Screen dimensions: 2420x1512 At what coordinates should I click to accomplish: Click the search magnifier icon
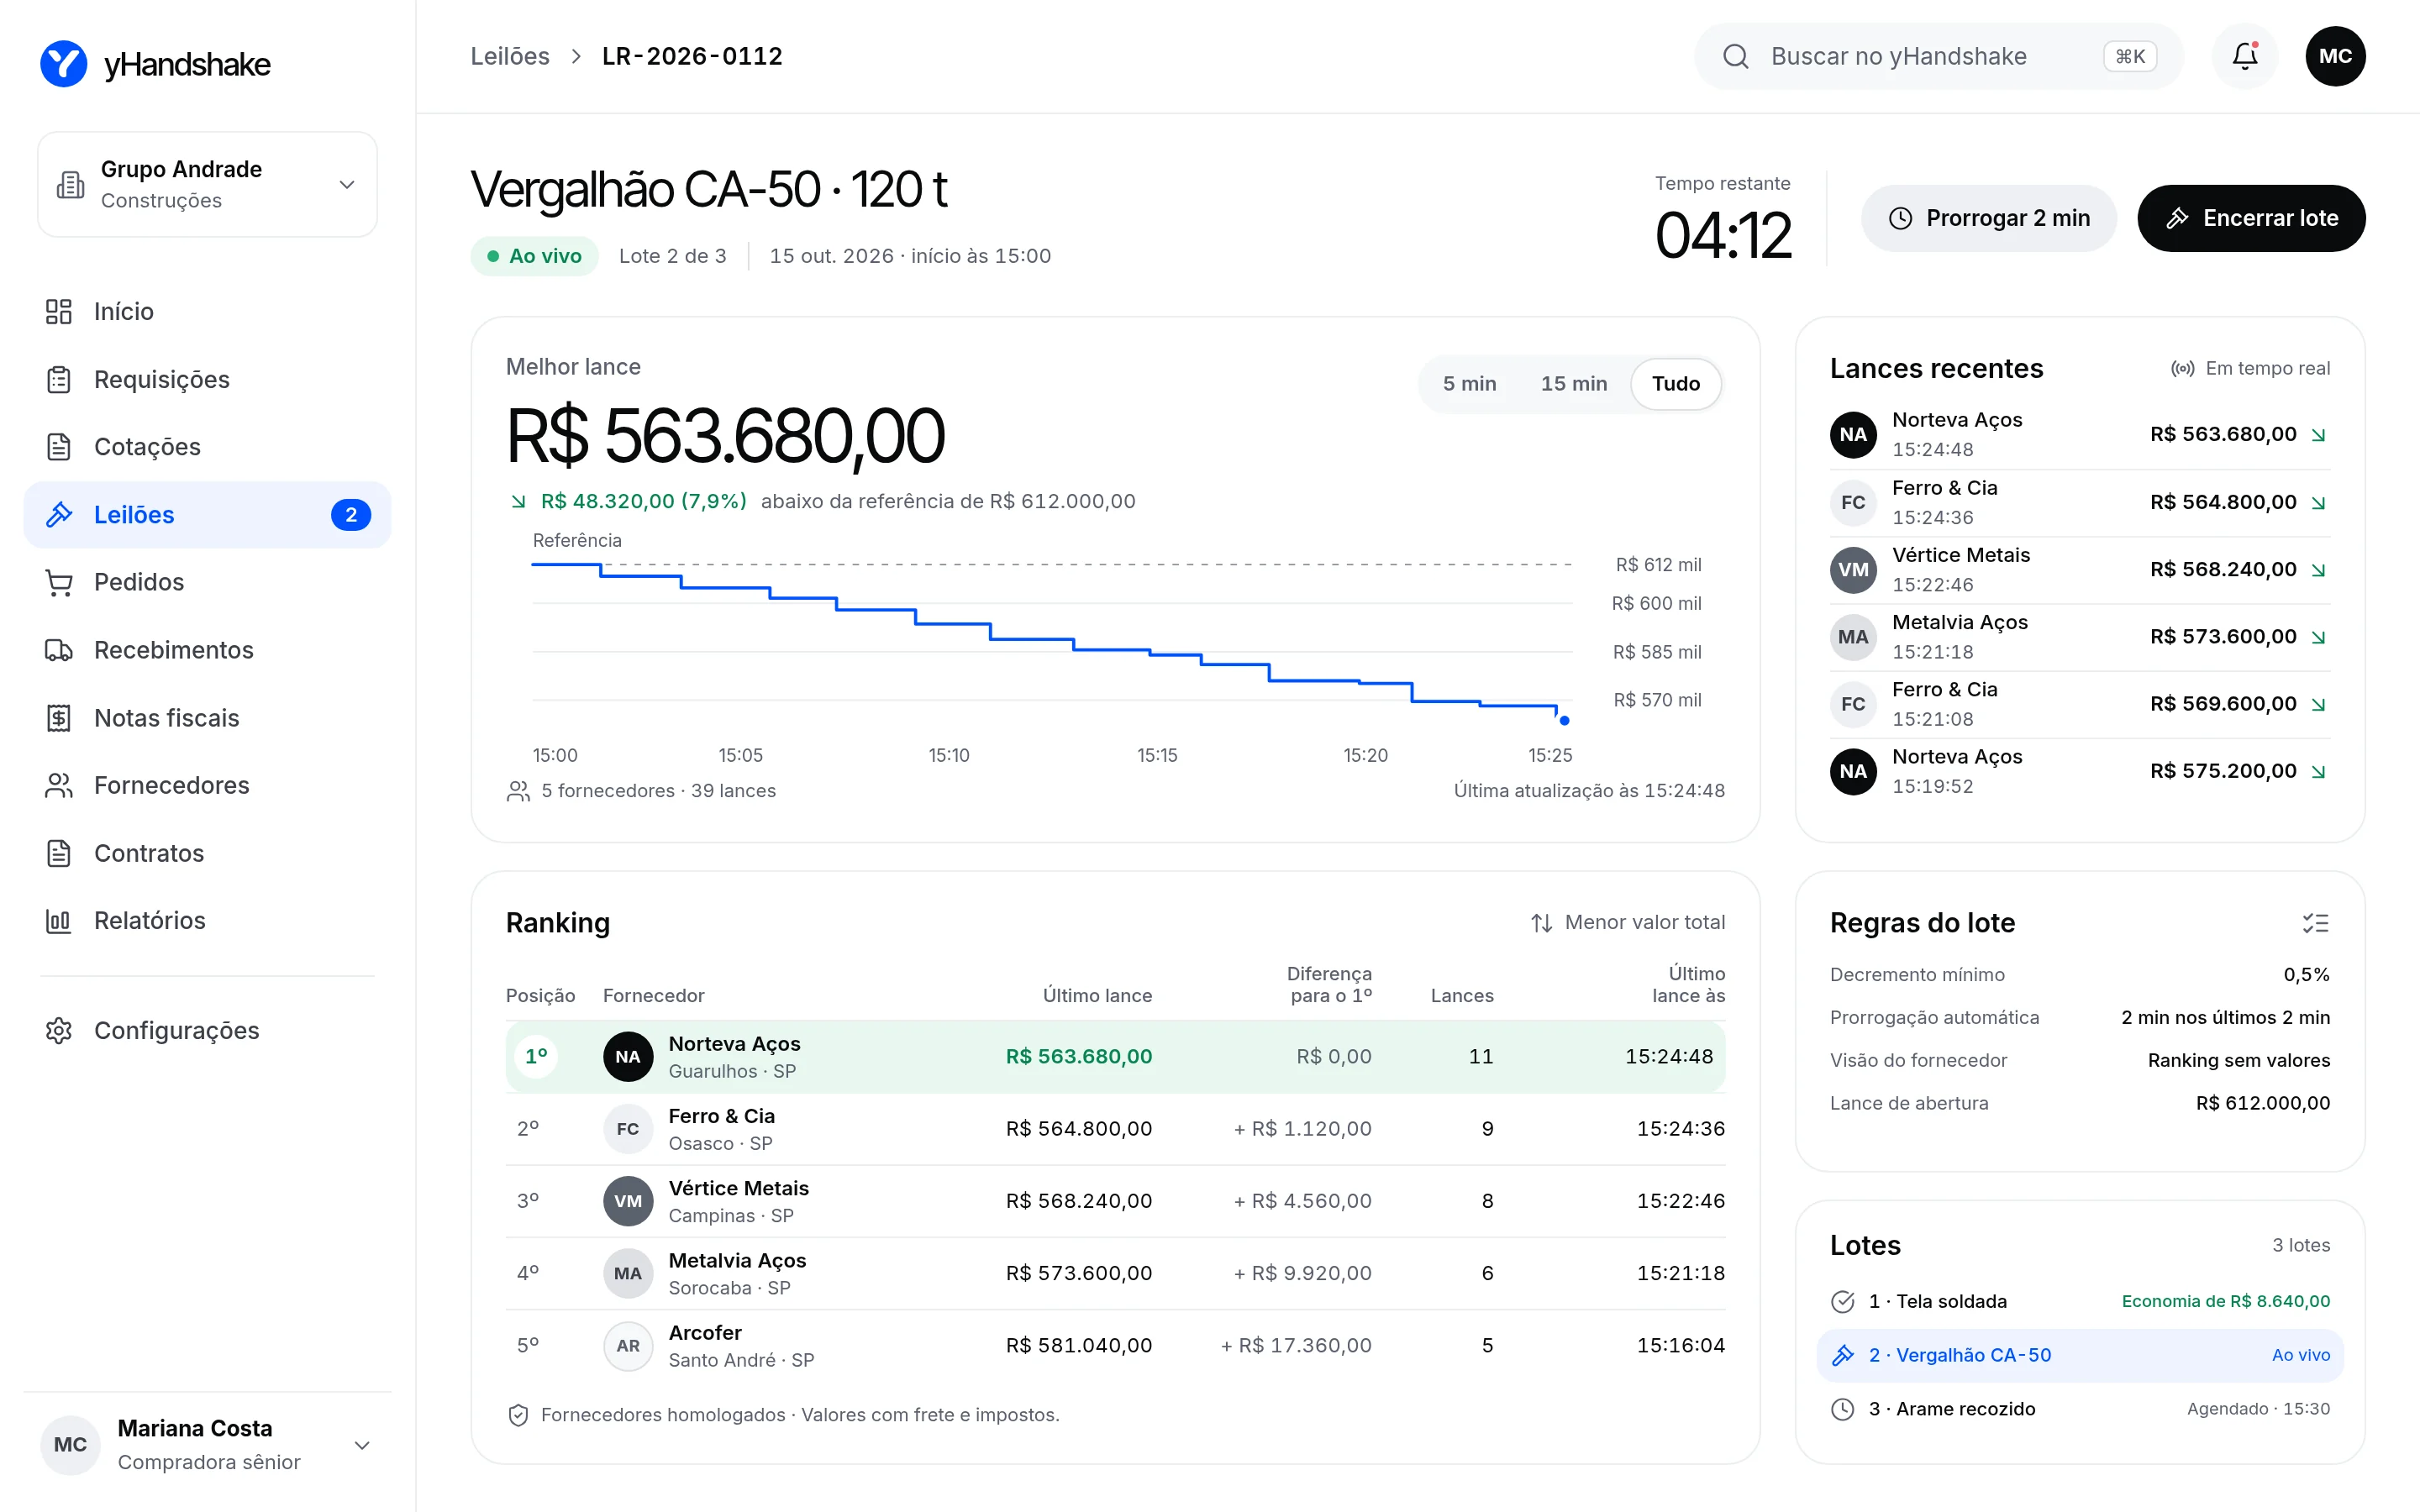pyautogui.click(x=1736, y=56)
